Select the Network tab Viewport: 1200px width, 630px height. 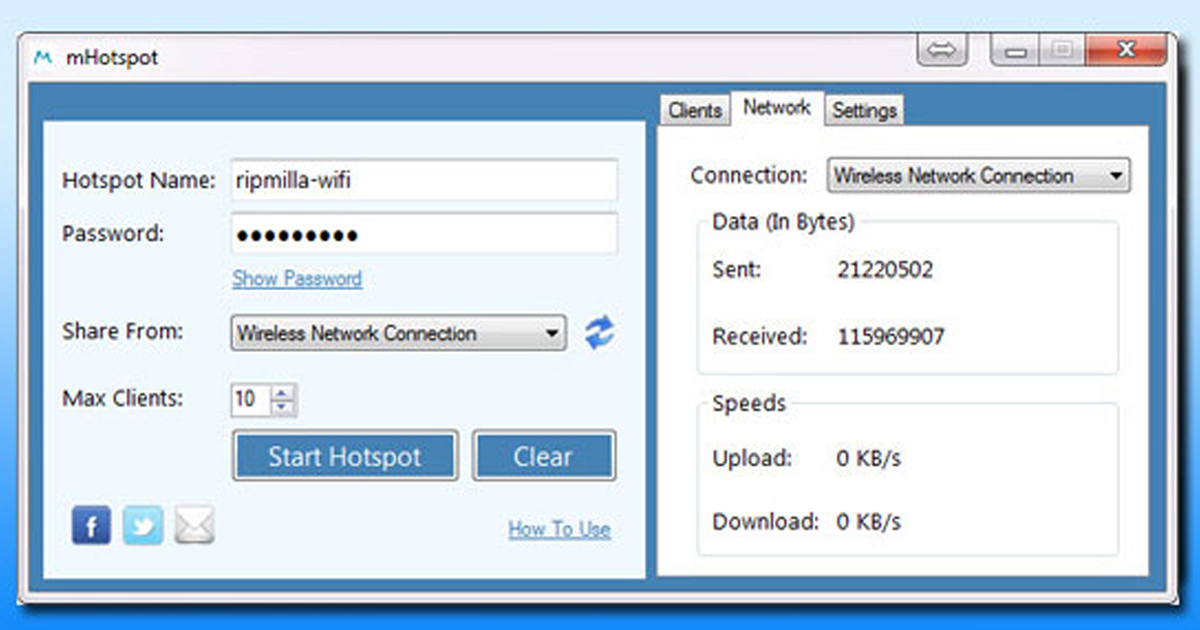point(777,108)
